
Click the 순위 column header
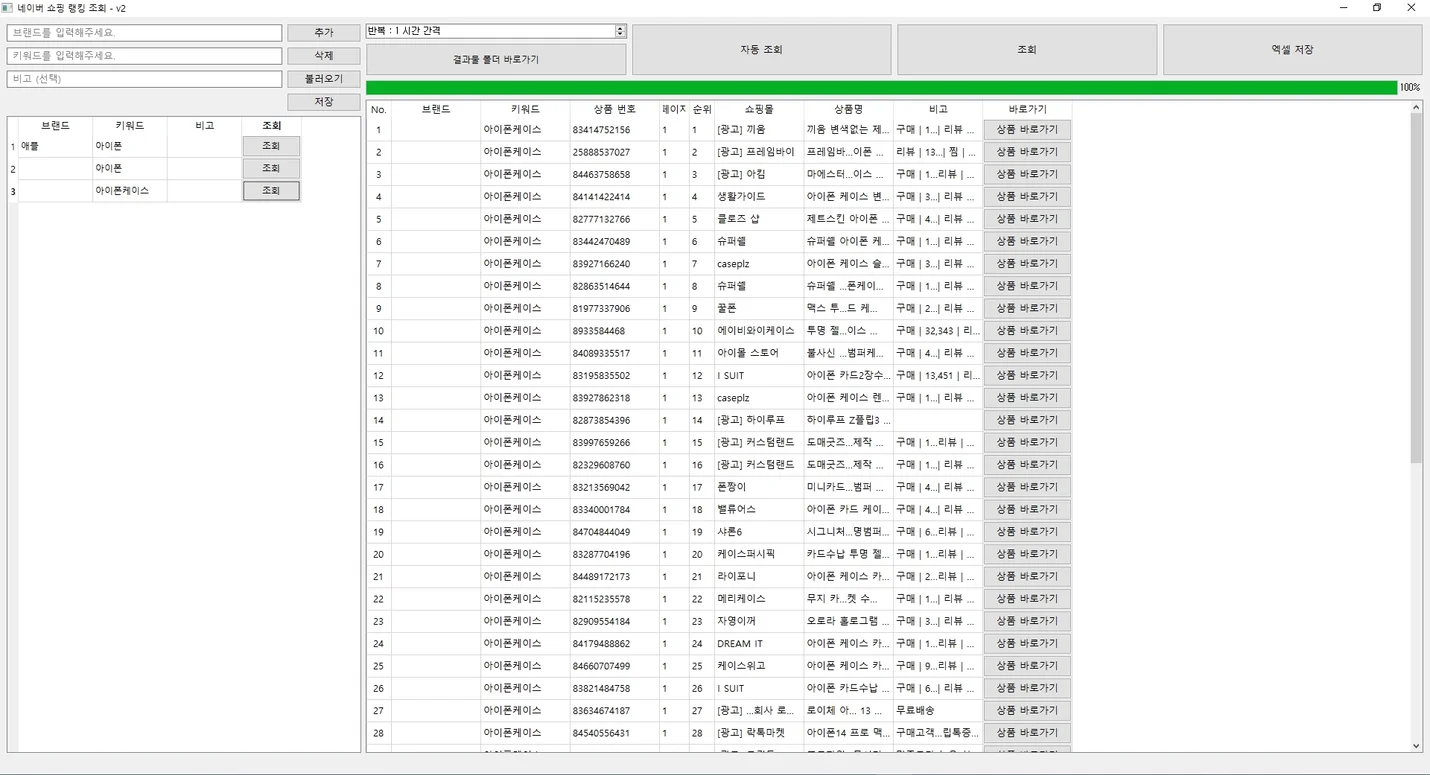701,109
